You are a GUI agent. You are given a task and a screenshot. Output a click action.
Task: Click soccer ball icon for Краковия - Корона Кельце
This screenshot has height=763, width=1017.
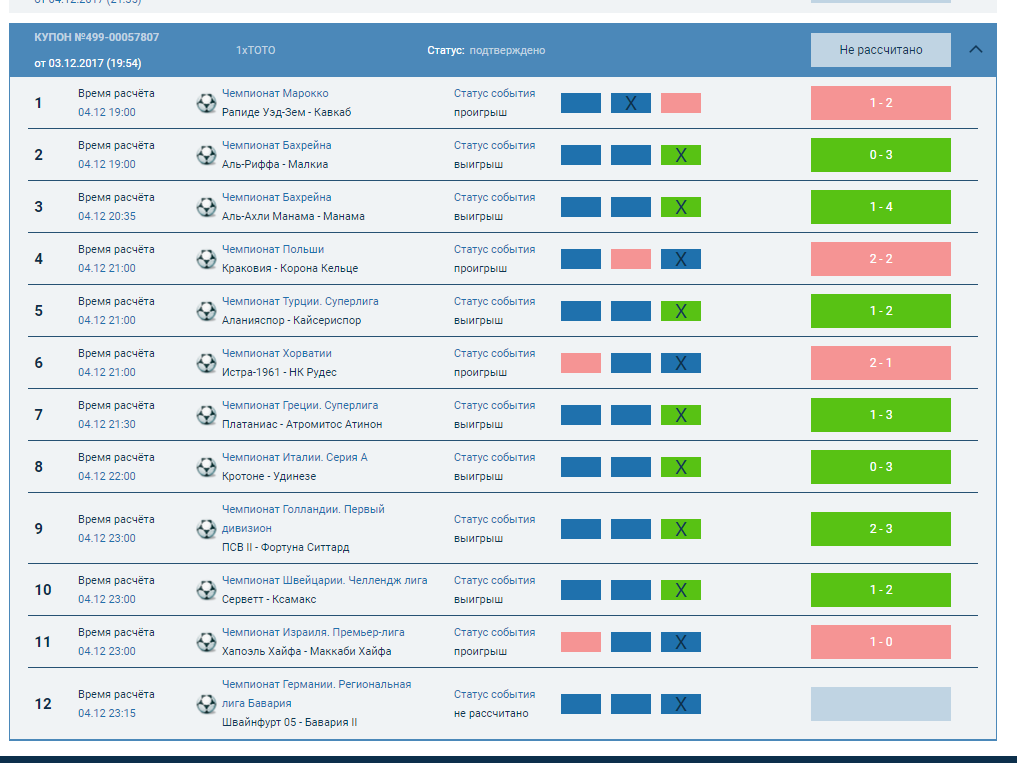(x=206, y=259)
